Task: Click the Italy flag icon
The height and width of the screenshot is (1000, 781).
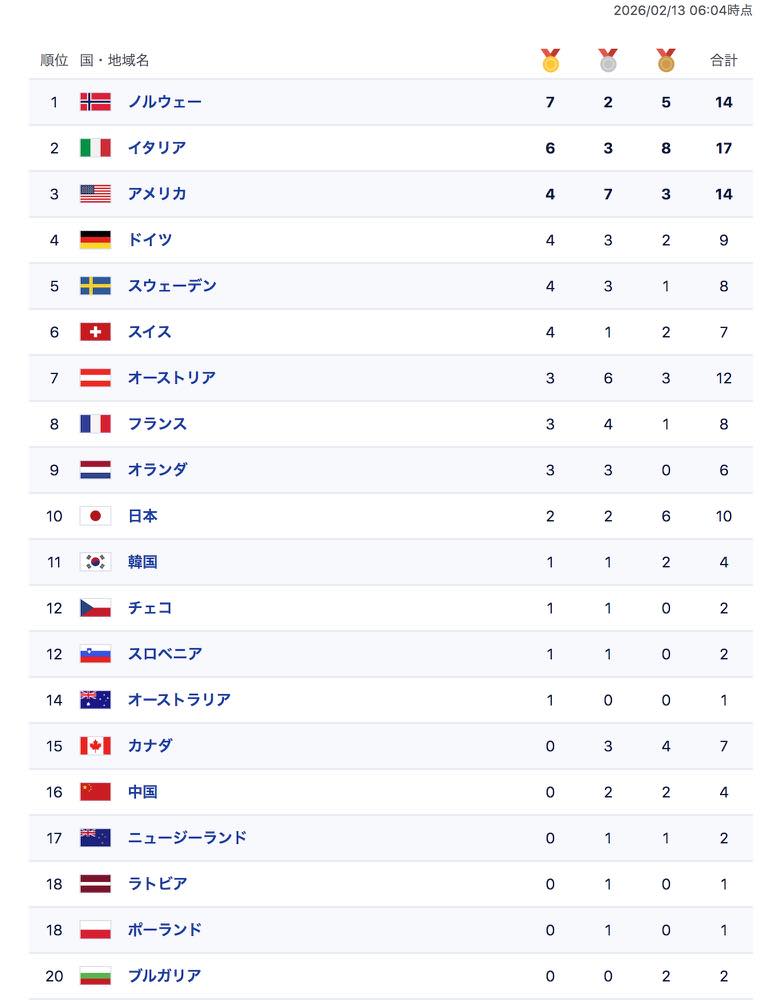Action: pos(95,148)
